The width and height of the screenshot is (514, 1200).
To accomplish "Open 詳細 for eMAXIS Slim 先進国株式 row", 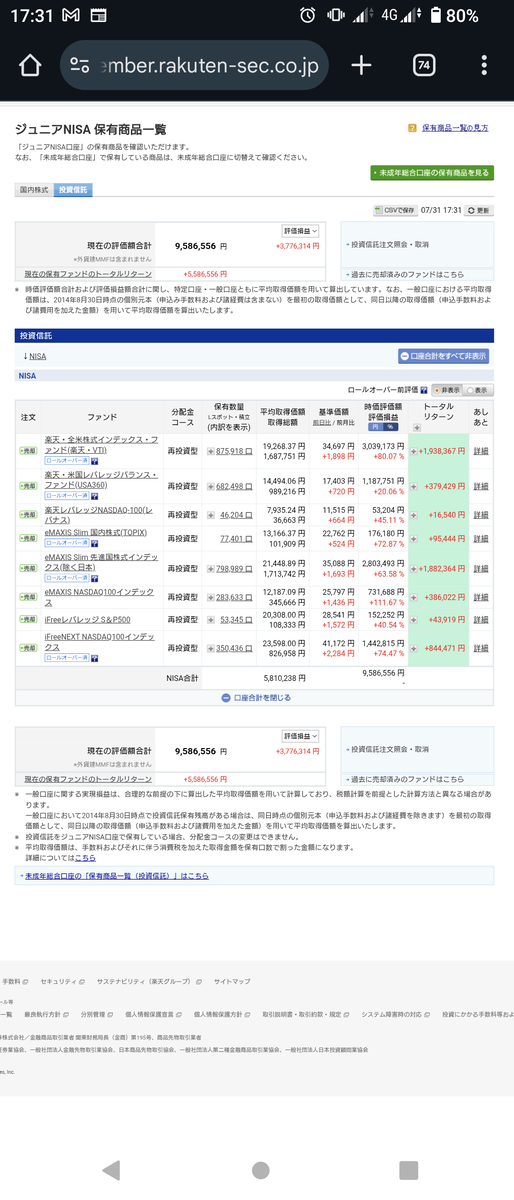I will pos(481,568).
